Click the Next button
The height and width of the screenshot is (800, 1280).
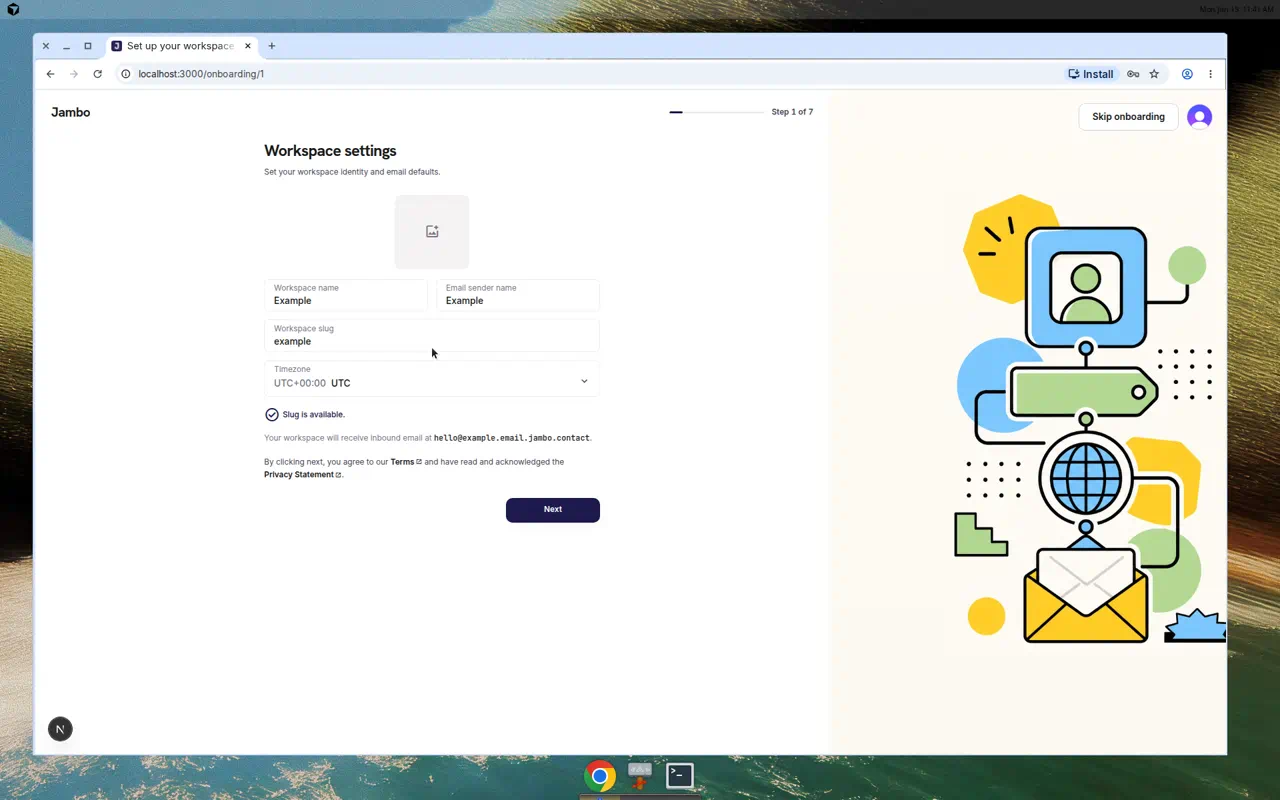tap(553, 510)
